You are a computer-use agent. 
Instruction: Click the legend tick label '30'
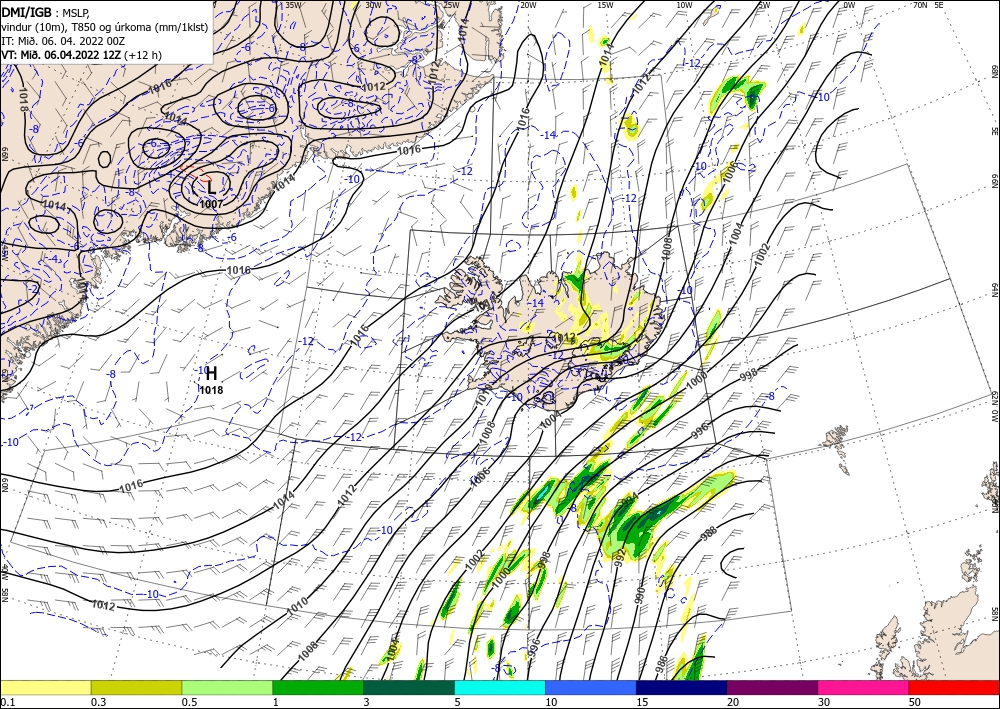point(823,703)
